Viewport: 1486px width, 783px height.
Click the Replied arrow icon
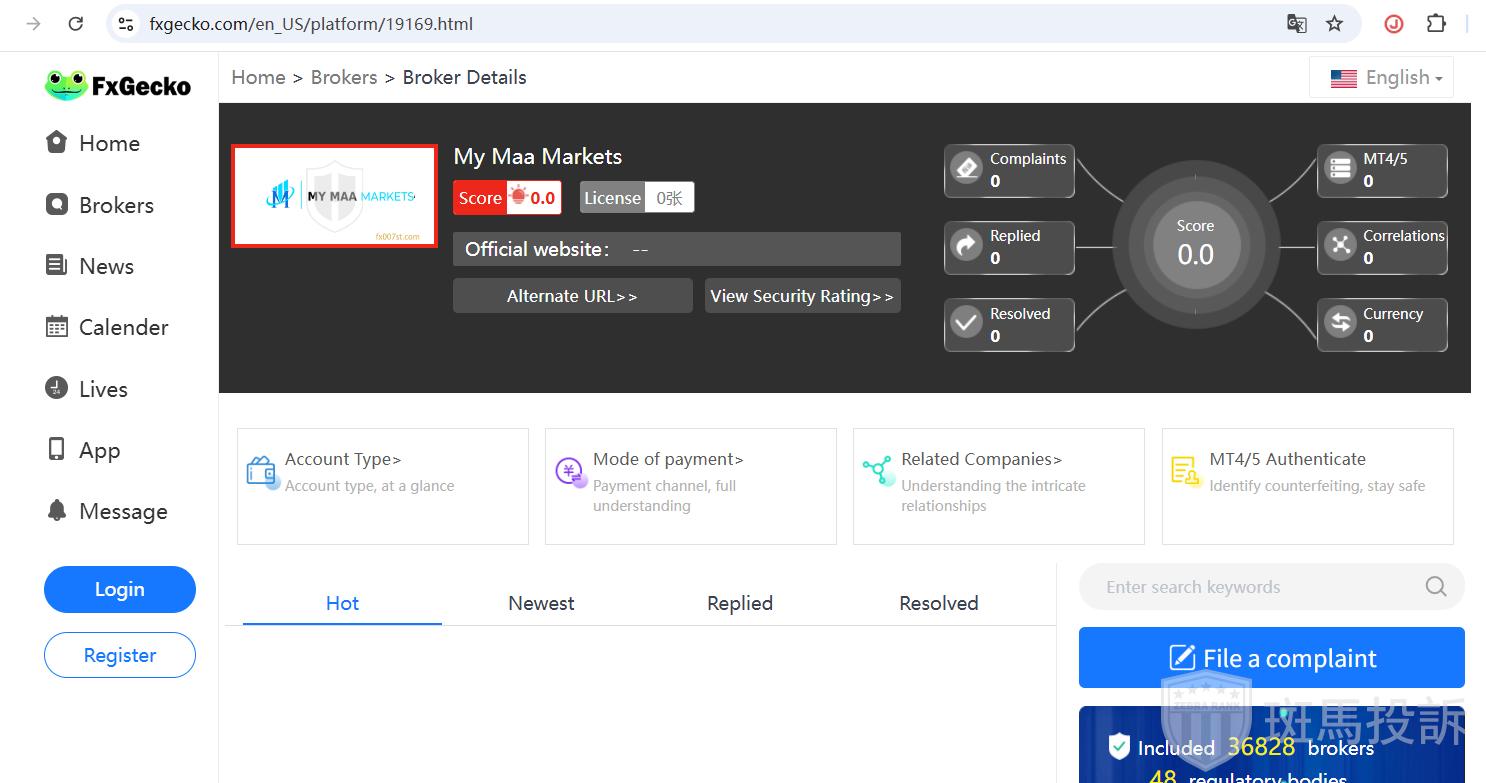[966, 246]
